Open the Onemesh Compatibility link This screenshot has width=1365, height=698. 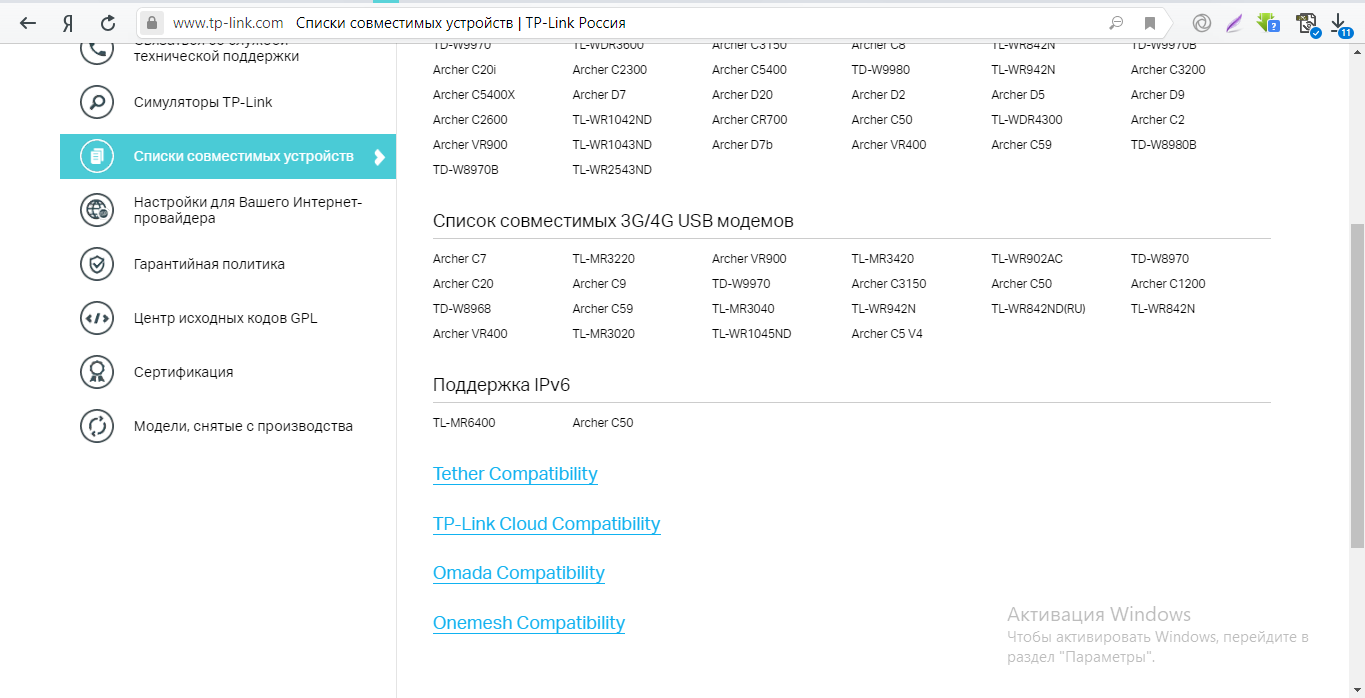528,623
